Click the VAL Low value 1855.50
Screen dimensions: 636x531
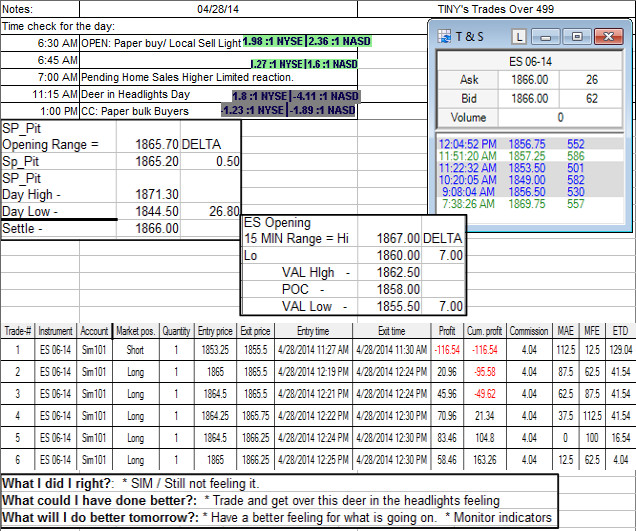398,306
